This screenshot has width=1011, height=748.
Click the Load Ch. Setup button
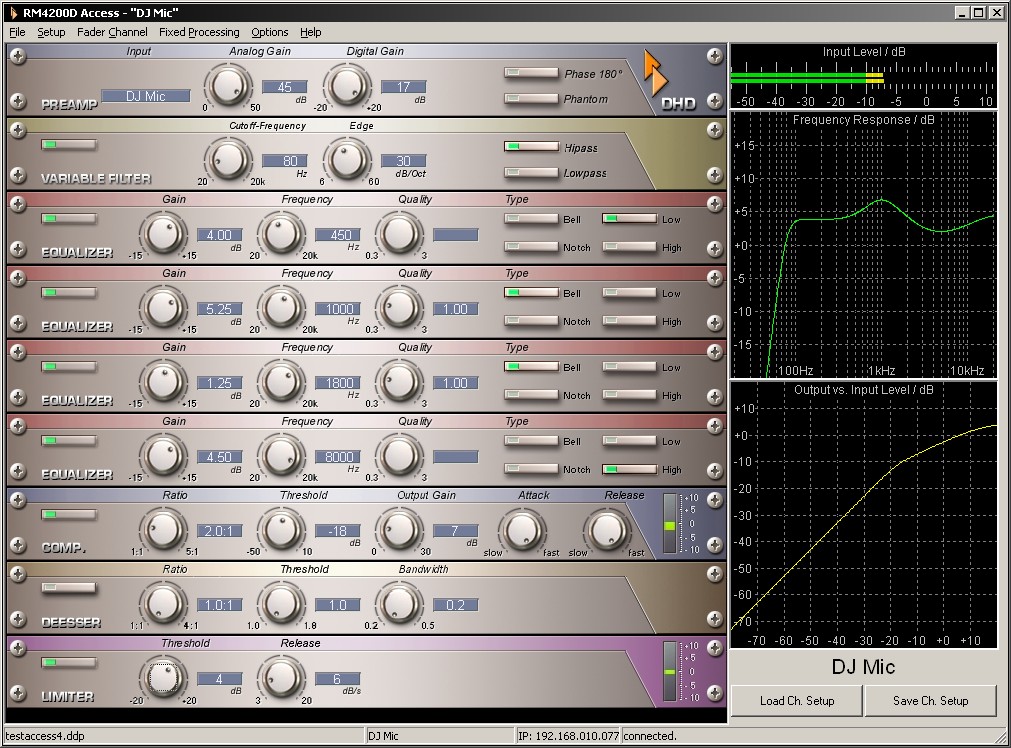pyautogui.click(x=797, y=701)
